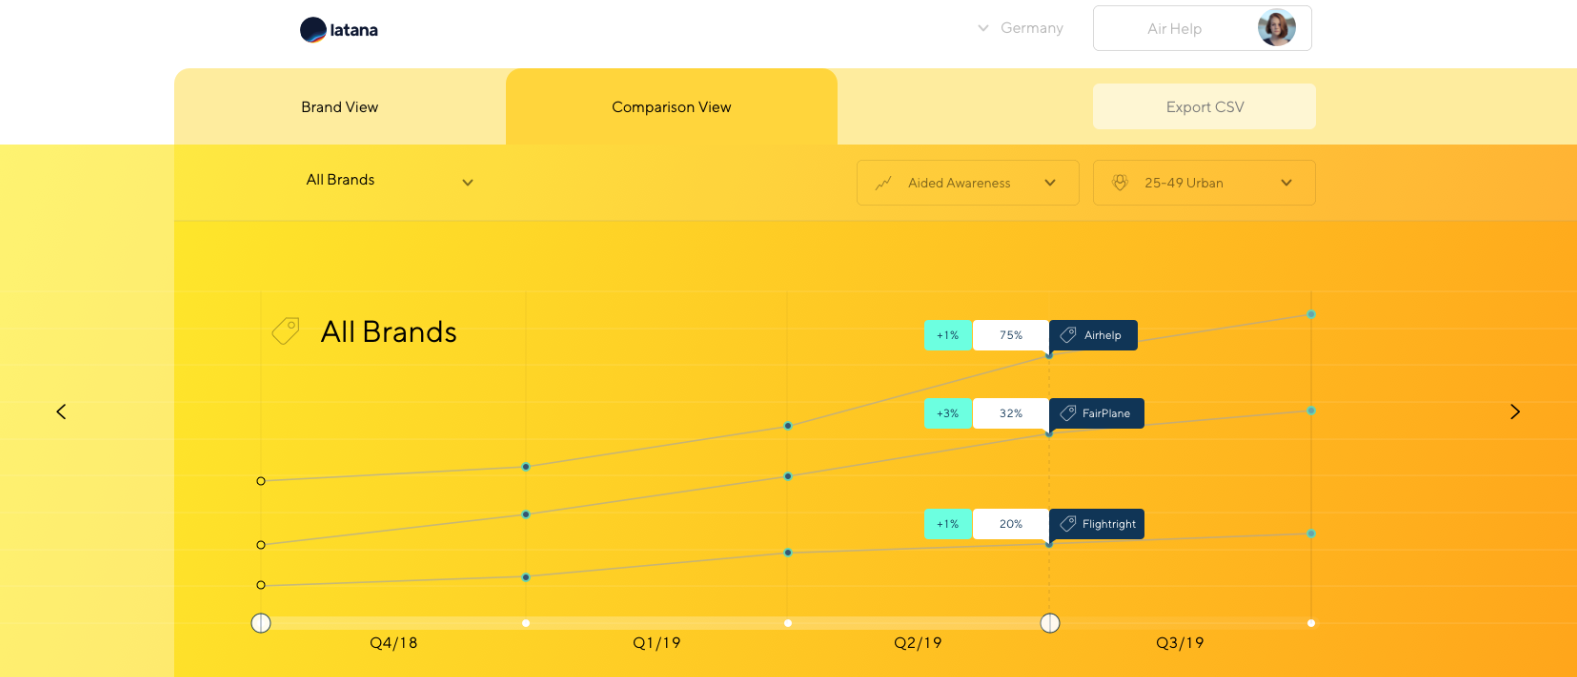Click the audience icon beside 25-49 Urban
Image resolution: width=1577 pixels, height=677 pixels.
pos(1120,183)
